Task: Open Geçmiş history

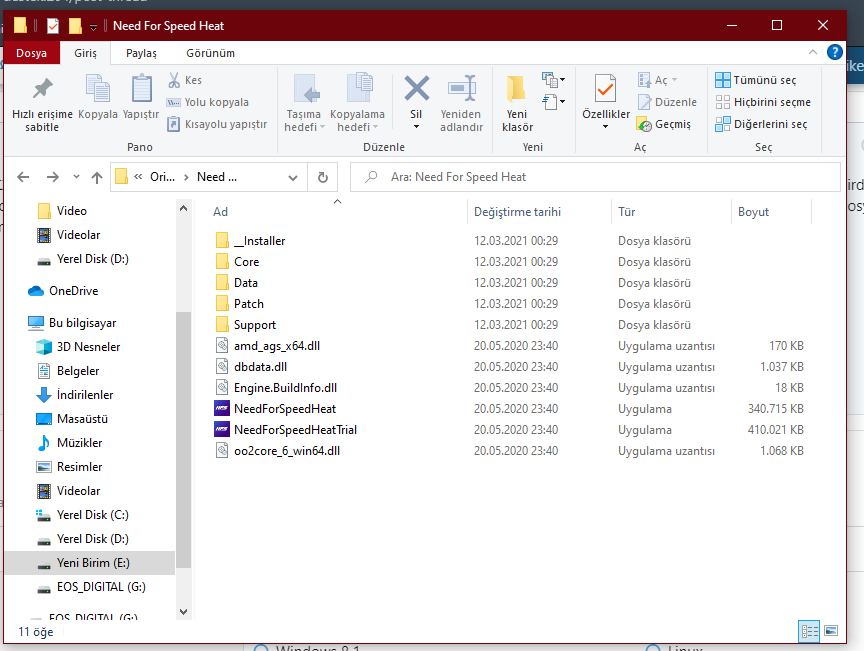Action: tap(663, 124)
